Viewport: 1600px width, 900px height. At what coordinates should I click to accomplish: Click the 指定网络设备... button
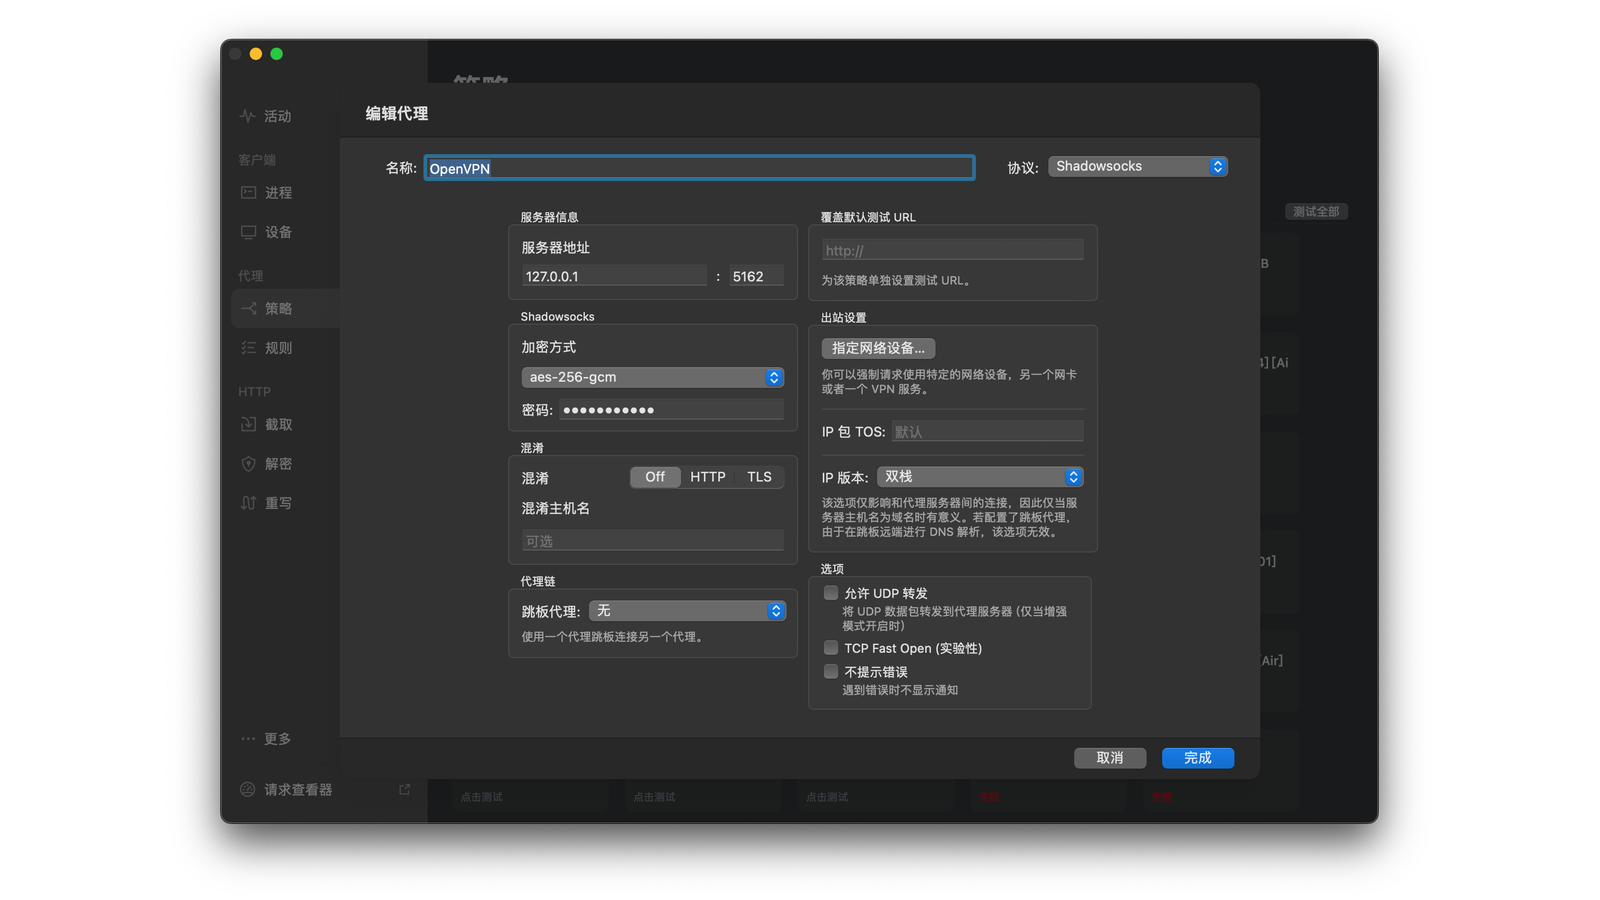pos(879,348)
